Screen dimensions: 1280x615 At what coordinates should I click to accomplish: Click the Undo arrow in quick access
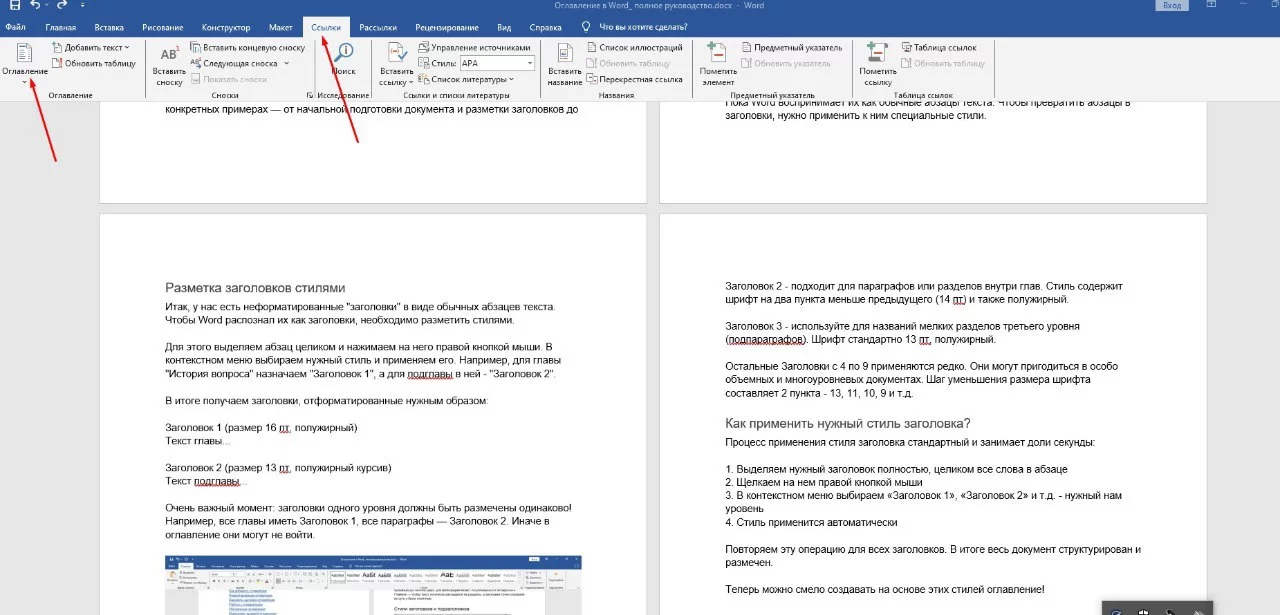click(36, 6)
